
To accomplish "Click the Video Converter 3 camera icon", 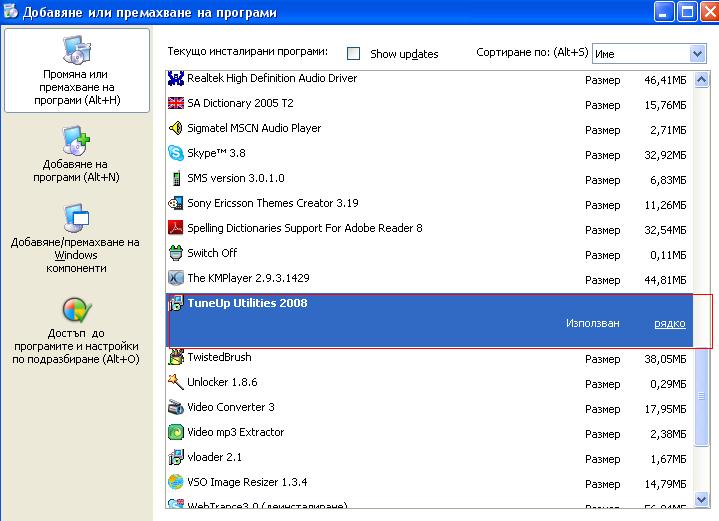I will (x=176, y=407).
